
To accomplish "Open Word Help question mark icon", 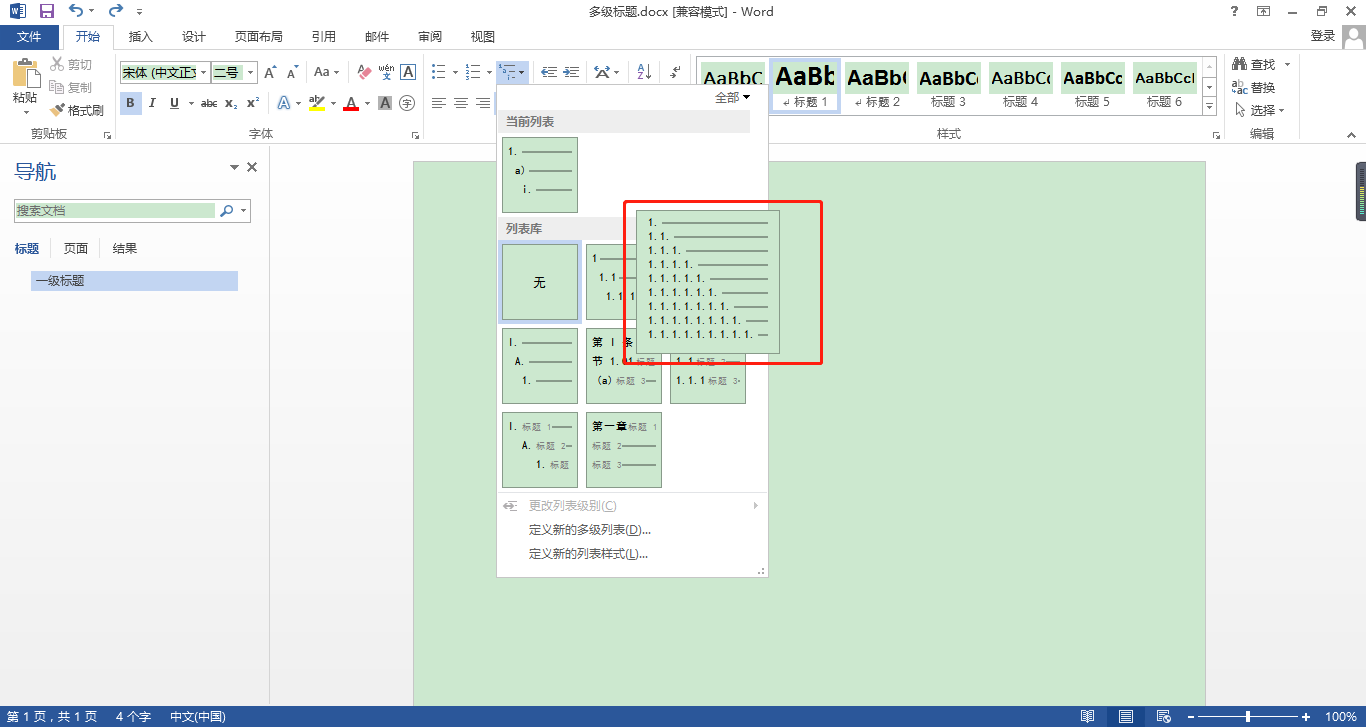I will [1234, 11].
